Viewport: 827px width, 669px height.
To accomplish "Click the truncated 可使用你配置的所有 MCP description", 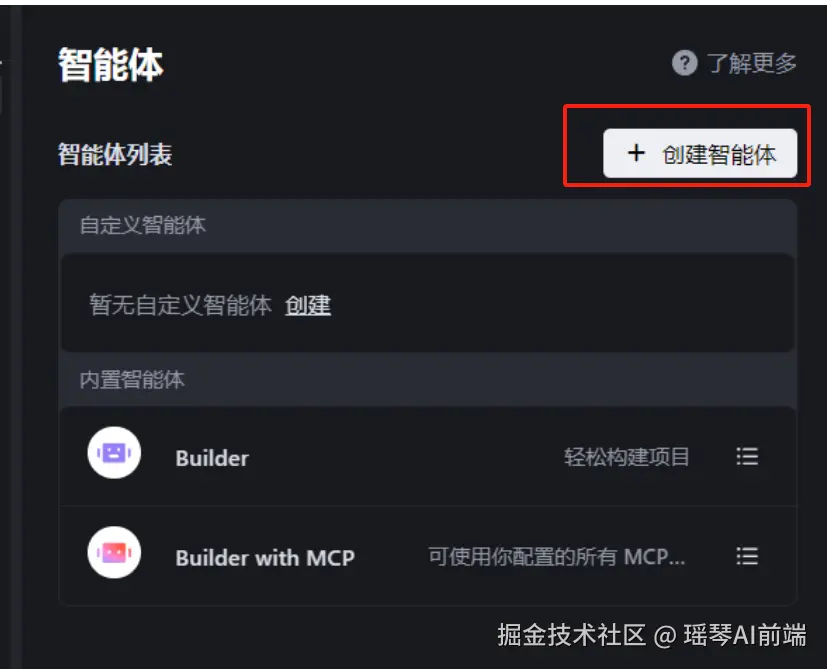I will [x=556, y=557].
